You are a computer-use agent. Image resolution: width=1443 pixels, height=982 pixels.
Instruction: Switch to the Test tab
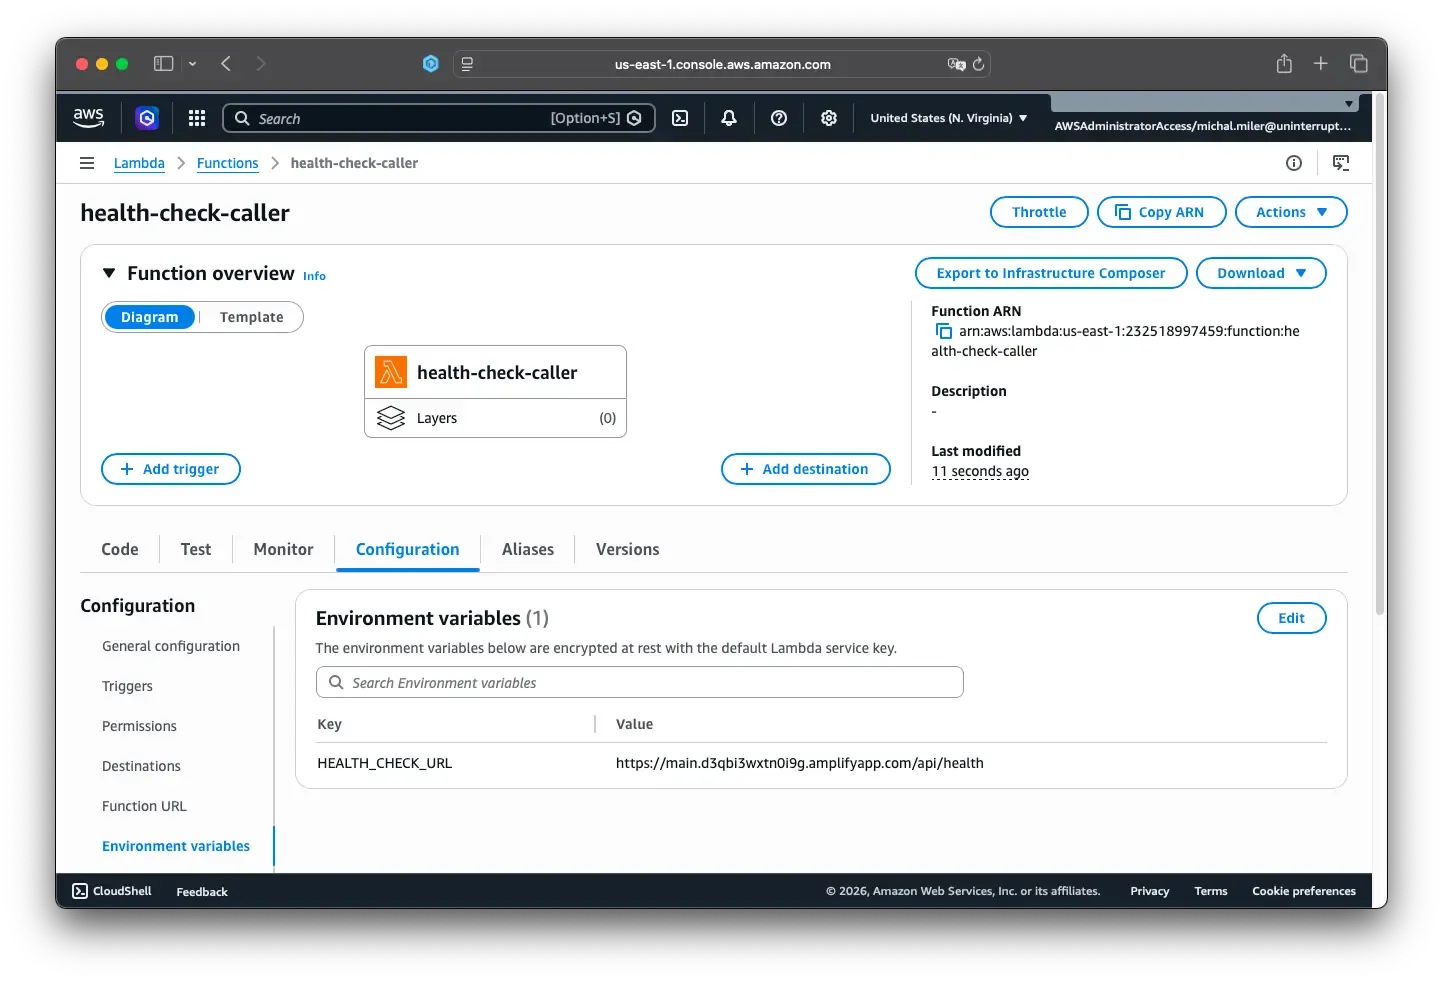pyautogui.click(x=196, y=549)
